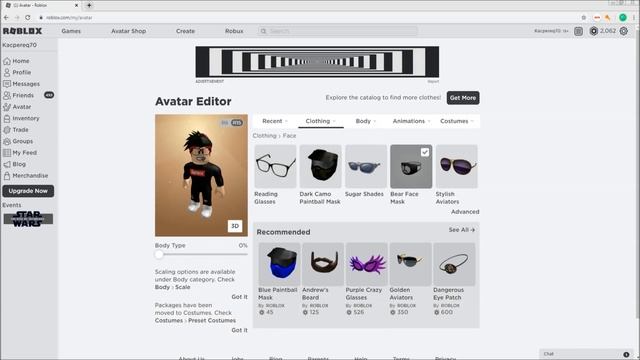Open a new browser tab
Image resolution: width=640 pixels, height=360 pixels.
(x=89, y=5)
